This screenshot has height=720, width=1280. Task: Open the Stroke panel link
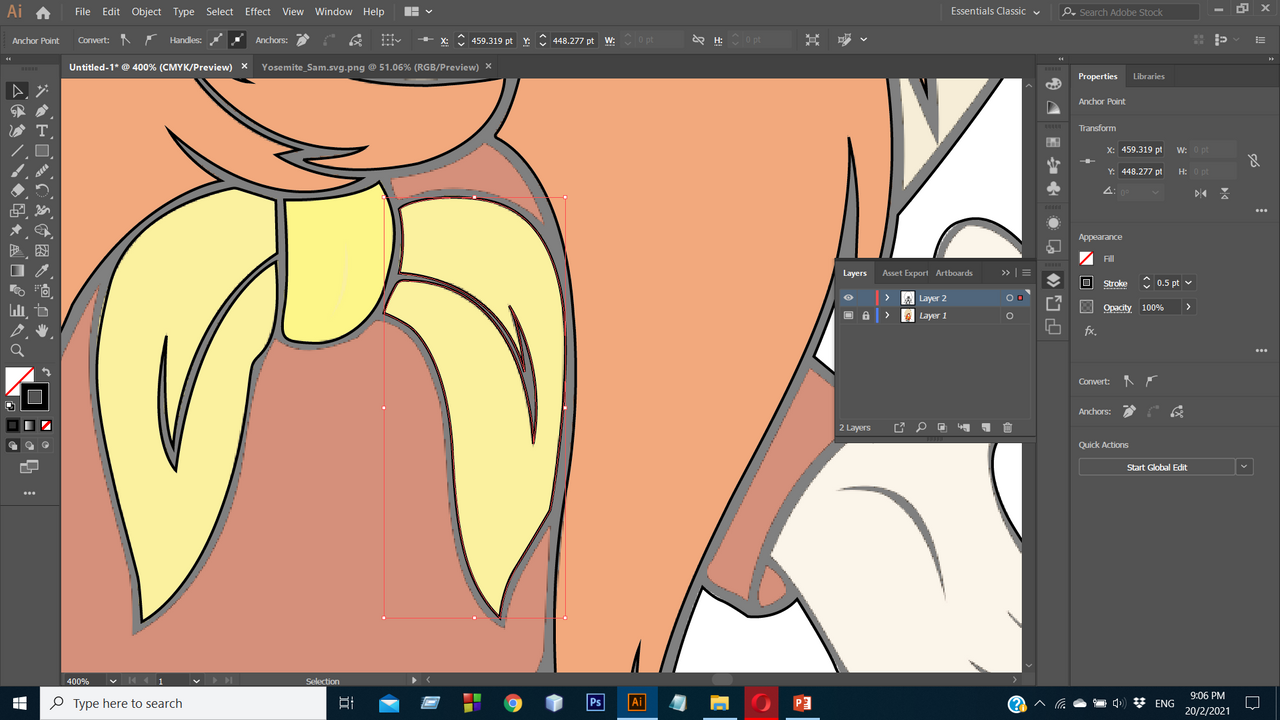click(x=1115, y=284)
